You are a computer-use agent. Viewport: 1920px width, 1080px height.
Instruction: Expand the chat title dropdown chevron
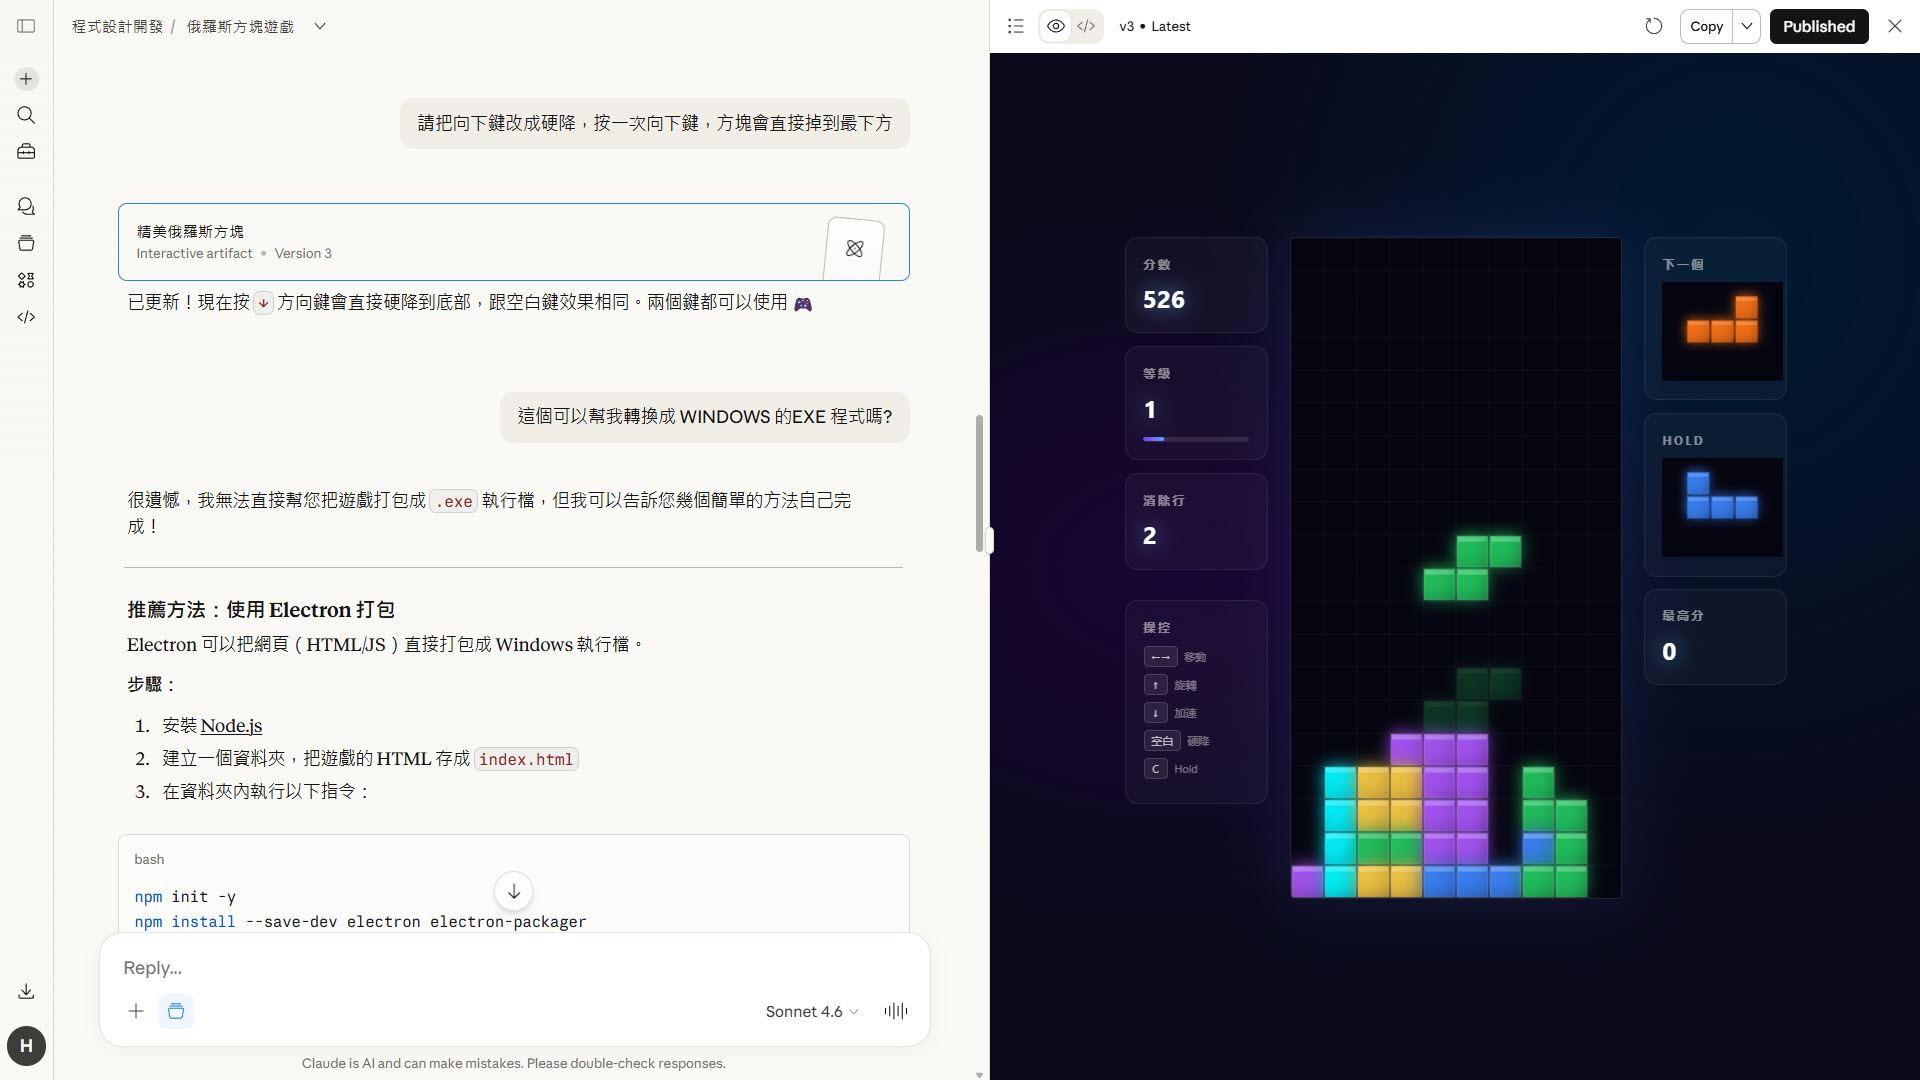(x=320, y=26)
